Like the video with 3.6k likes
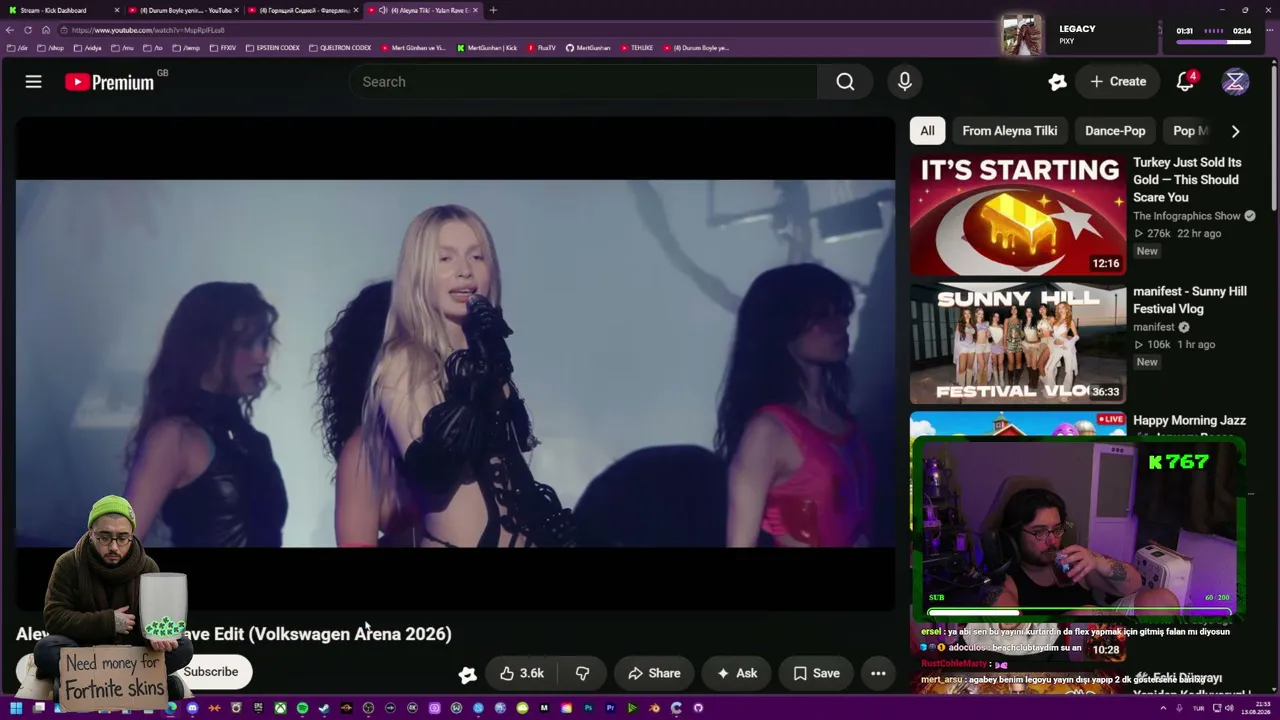This screenshot has height=720, width=1280. (x=522, y=673)
